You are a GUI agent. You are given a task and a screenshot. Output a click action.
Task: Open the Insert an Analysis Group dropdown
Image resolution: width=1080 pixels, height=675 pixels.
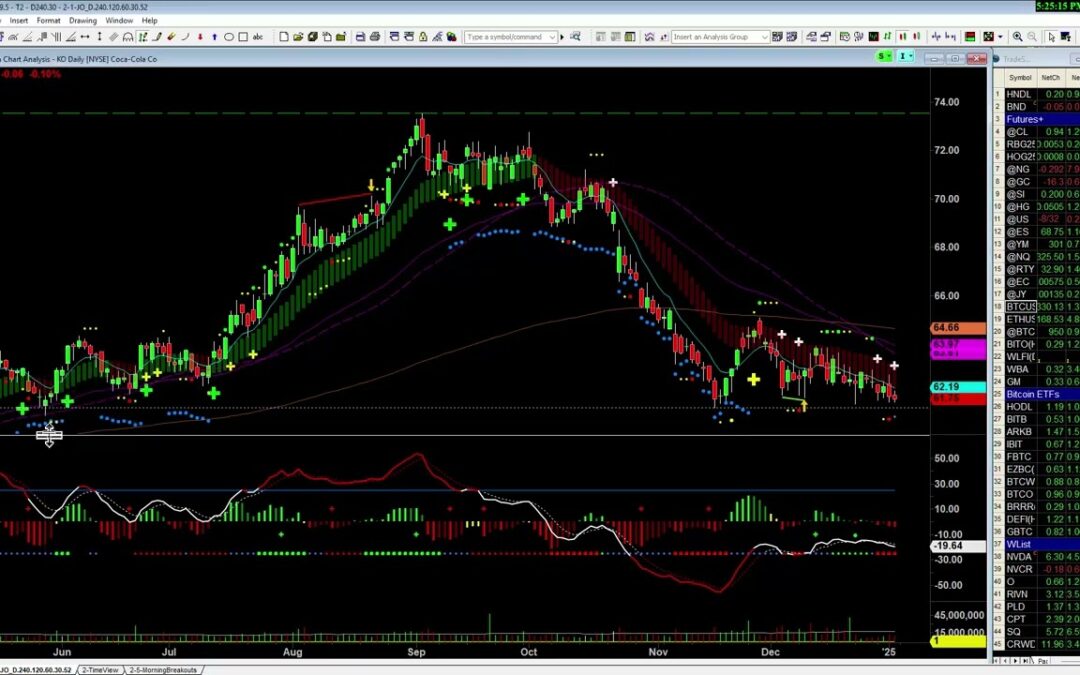tap(765, 37)
